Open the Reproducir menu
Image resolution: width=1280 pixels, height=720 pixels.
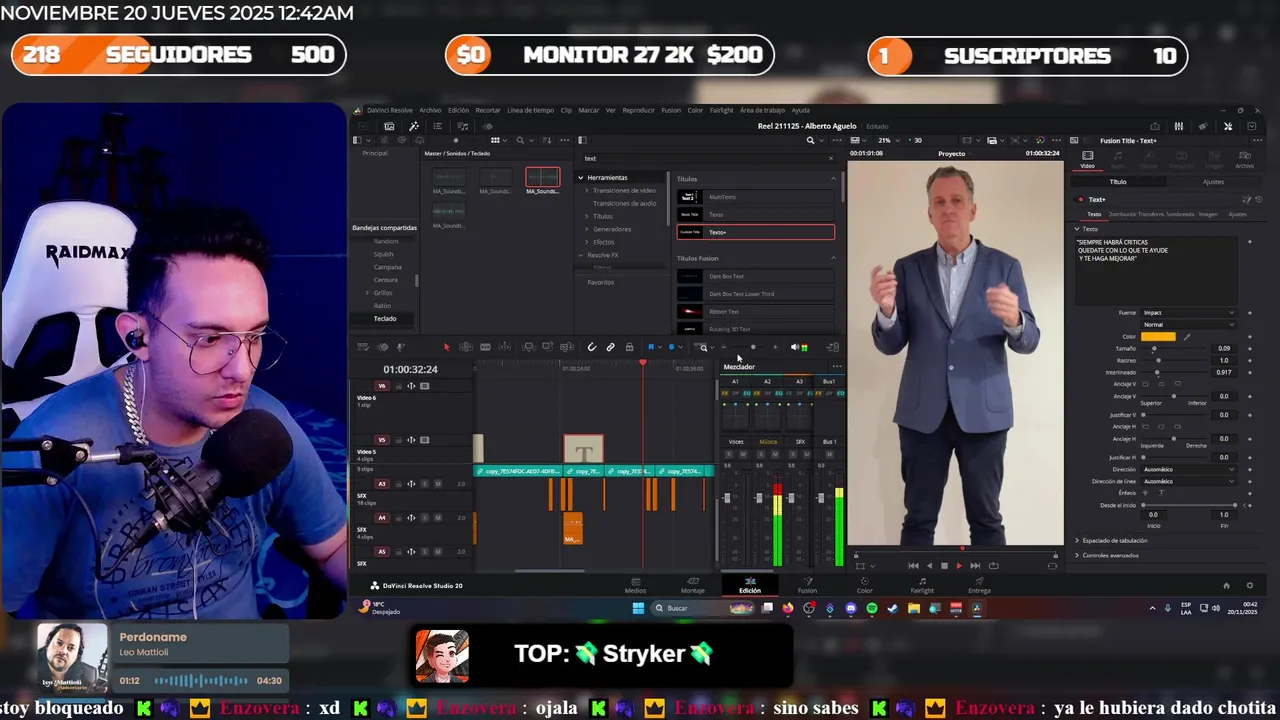pyautogui.click(x=638, y=110)
